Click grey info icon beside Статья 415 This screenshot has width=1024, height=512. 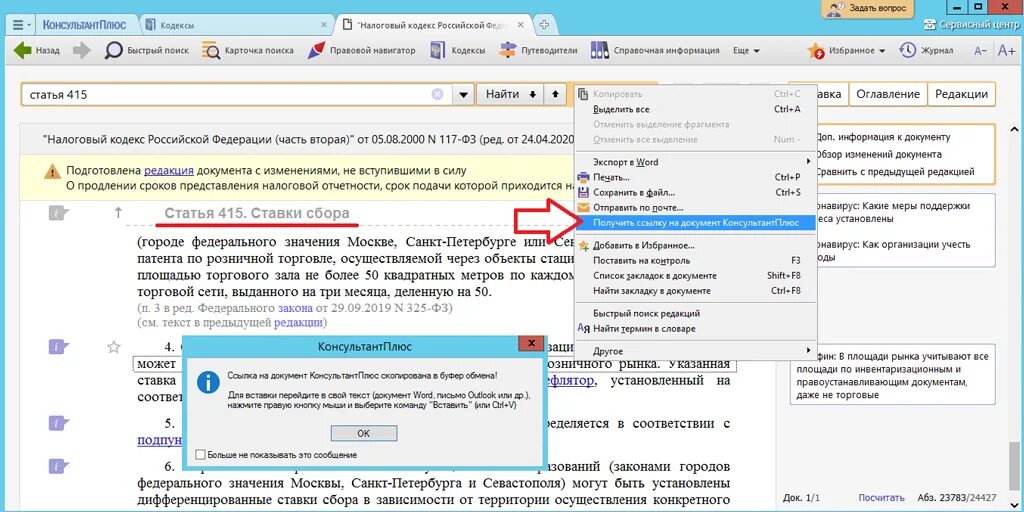[58, 212]
